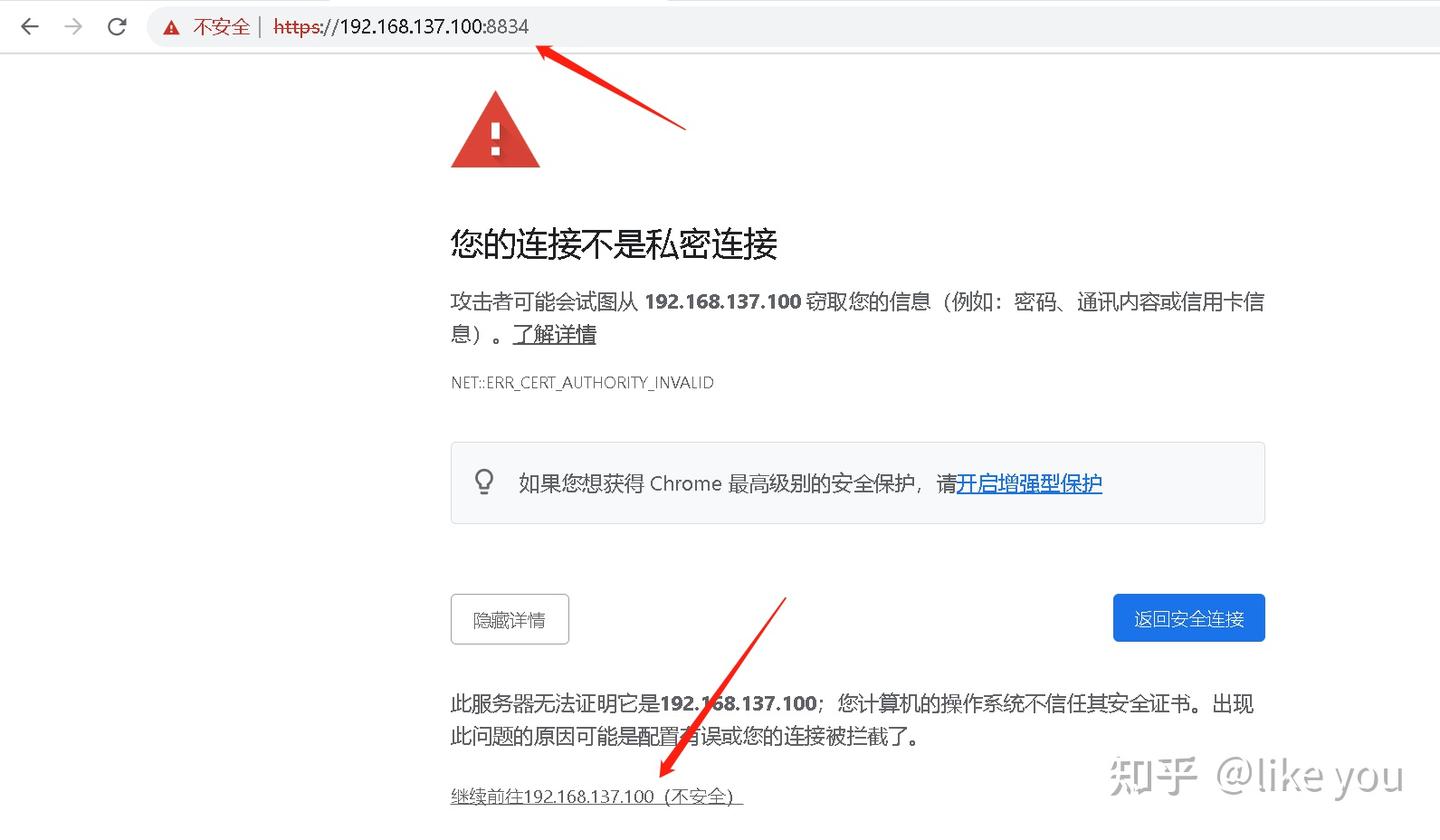Viewport: 1440px width, 840px height.
Task: Open the 开启增强型保护 link
Action: pyautogui.click(x=1029, y=484)
